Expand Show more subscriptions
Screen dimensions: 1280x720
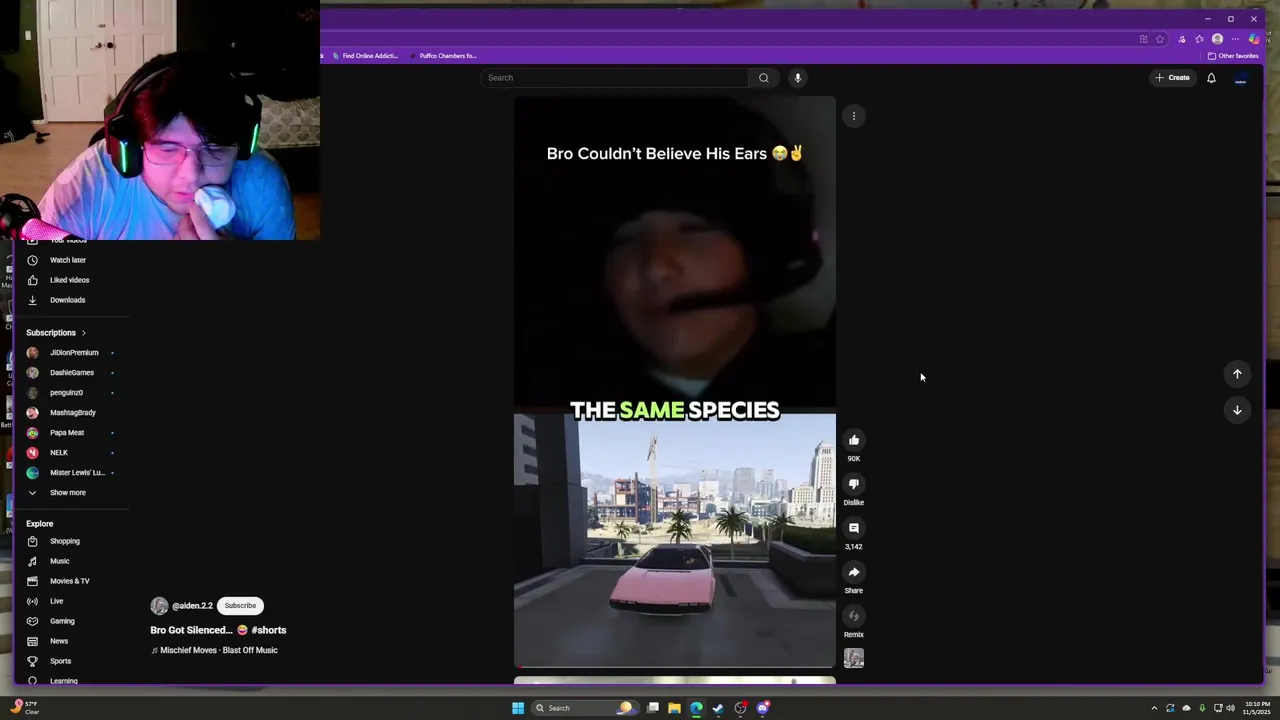point(68,493)
